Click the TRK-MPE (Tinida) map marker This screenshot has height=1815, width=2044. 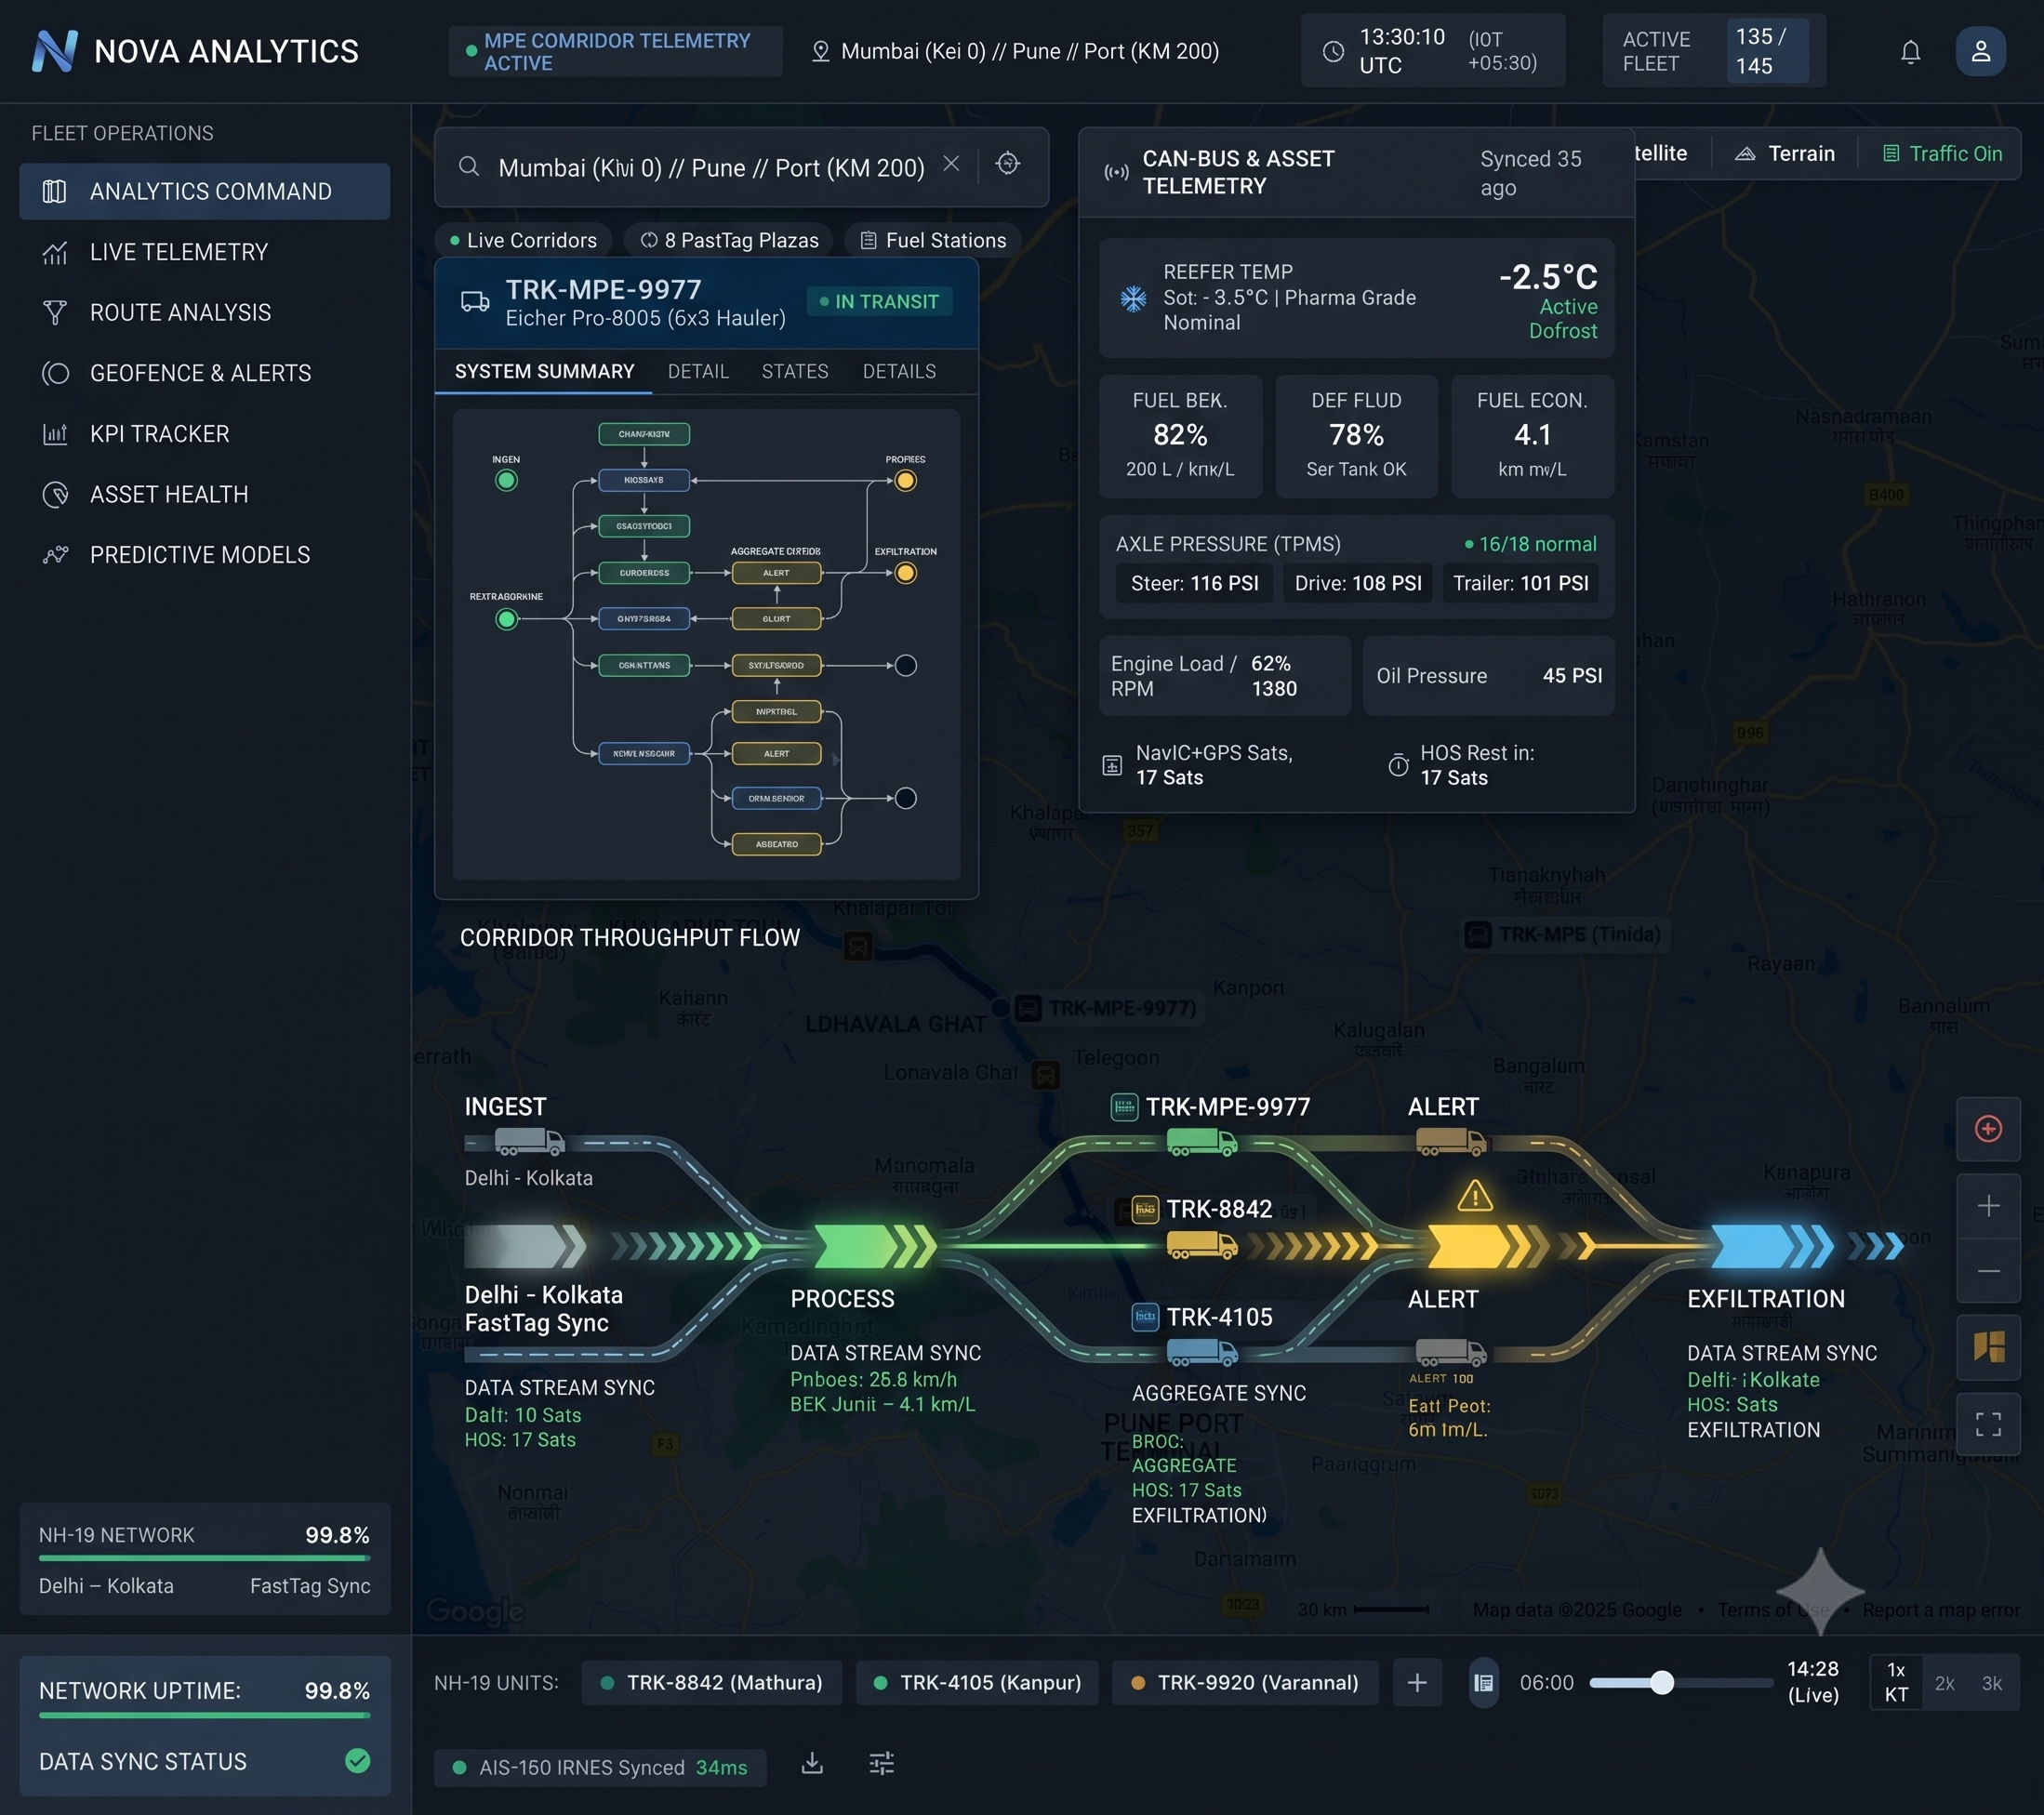coord(1563,934)
